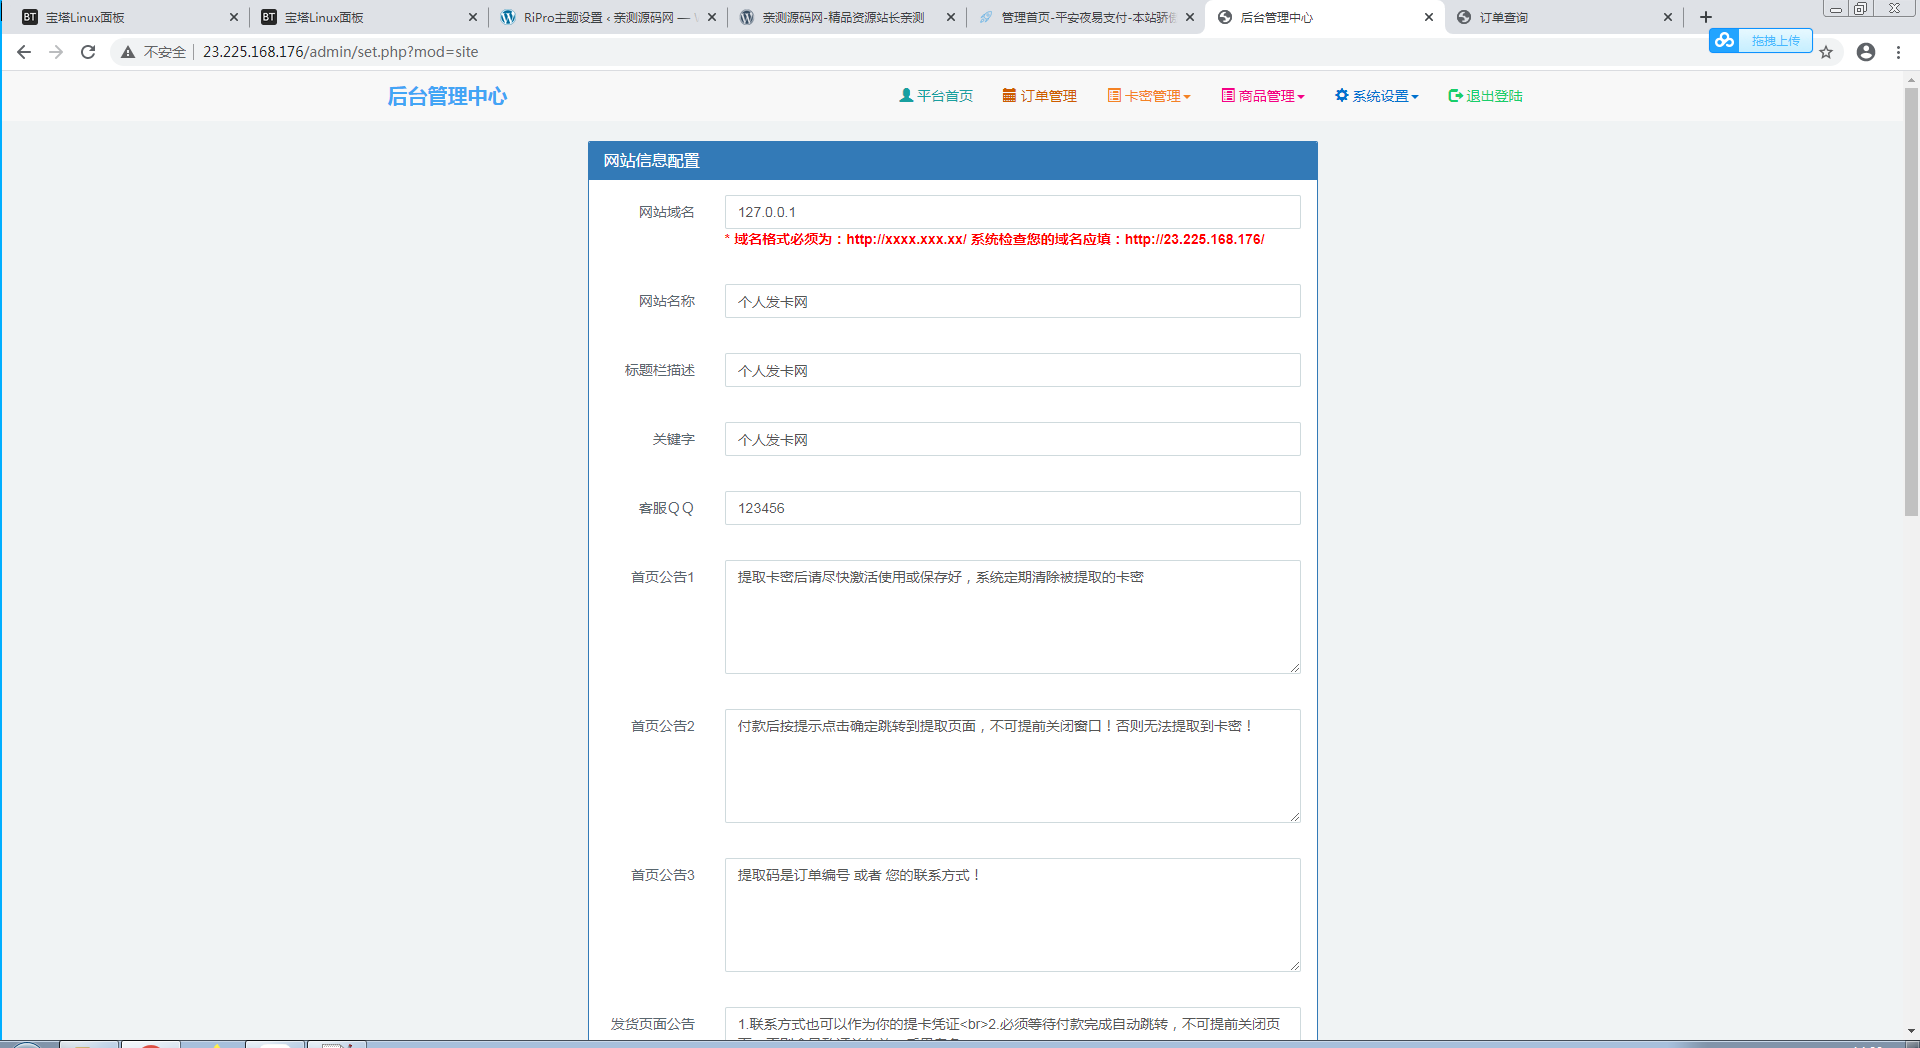Click the 网站域名 input field
This screenshot has width=1920, height=1048.
[1012, 212]
